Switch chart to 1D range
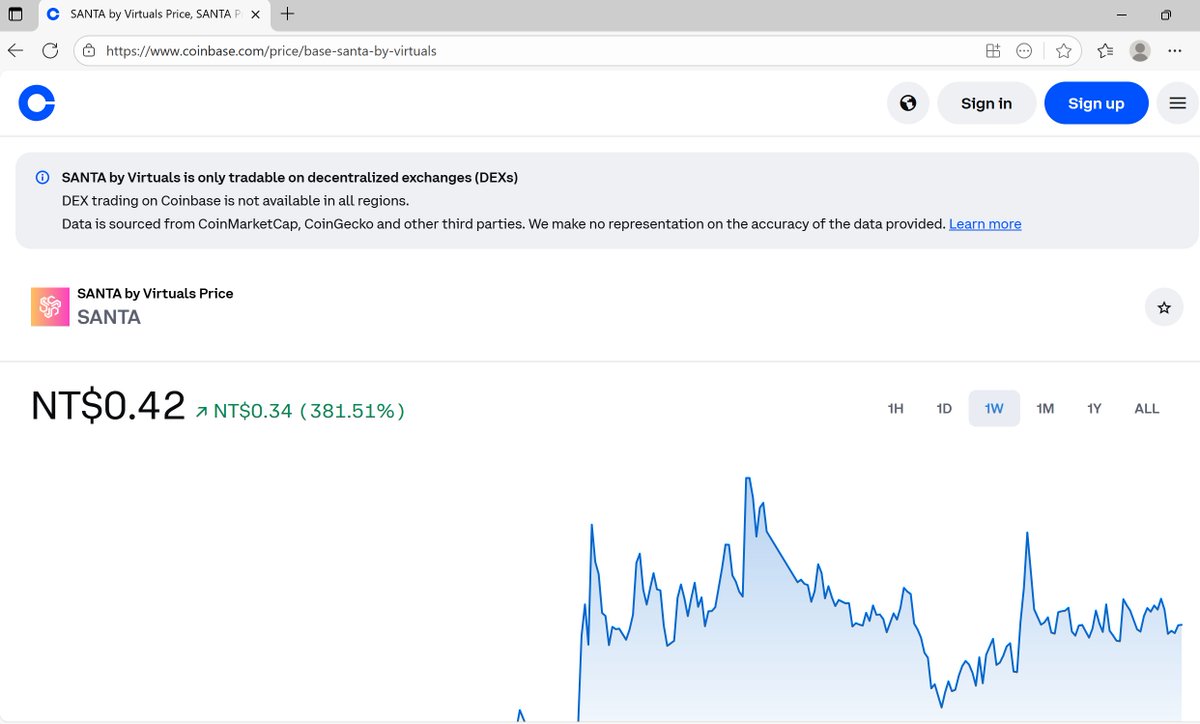Screen dimensions: 1200x724 click(x=944, y=408)
